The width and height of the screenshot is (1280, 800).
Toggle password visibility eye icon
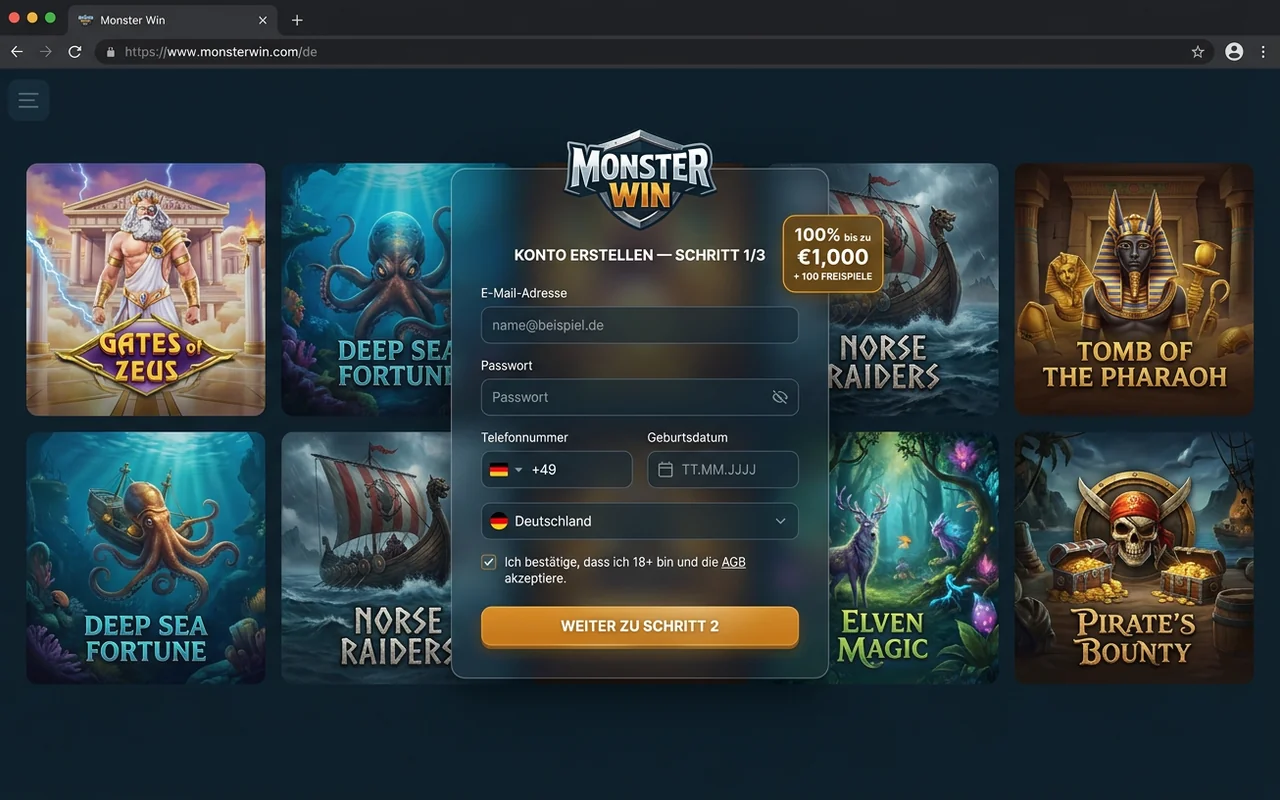pyautogui.click(x=780, y=397)
